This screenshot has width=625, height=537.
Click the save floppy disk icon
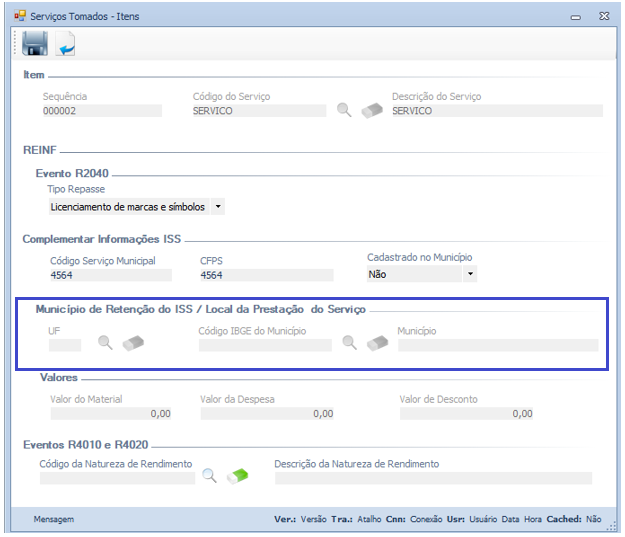35,43
